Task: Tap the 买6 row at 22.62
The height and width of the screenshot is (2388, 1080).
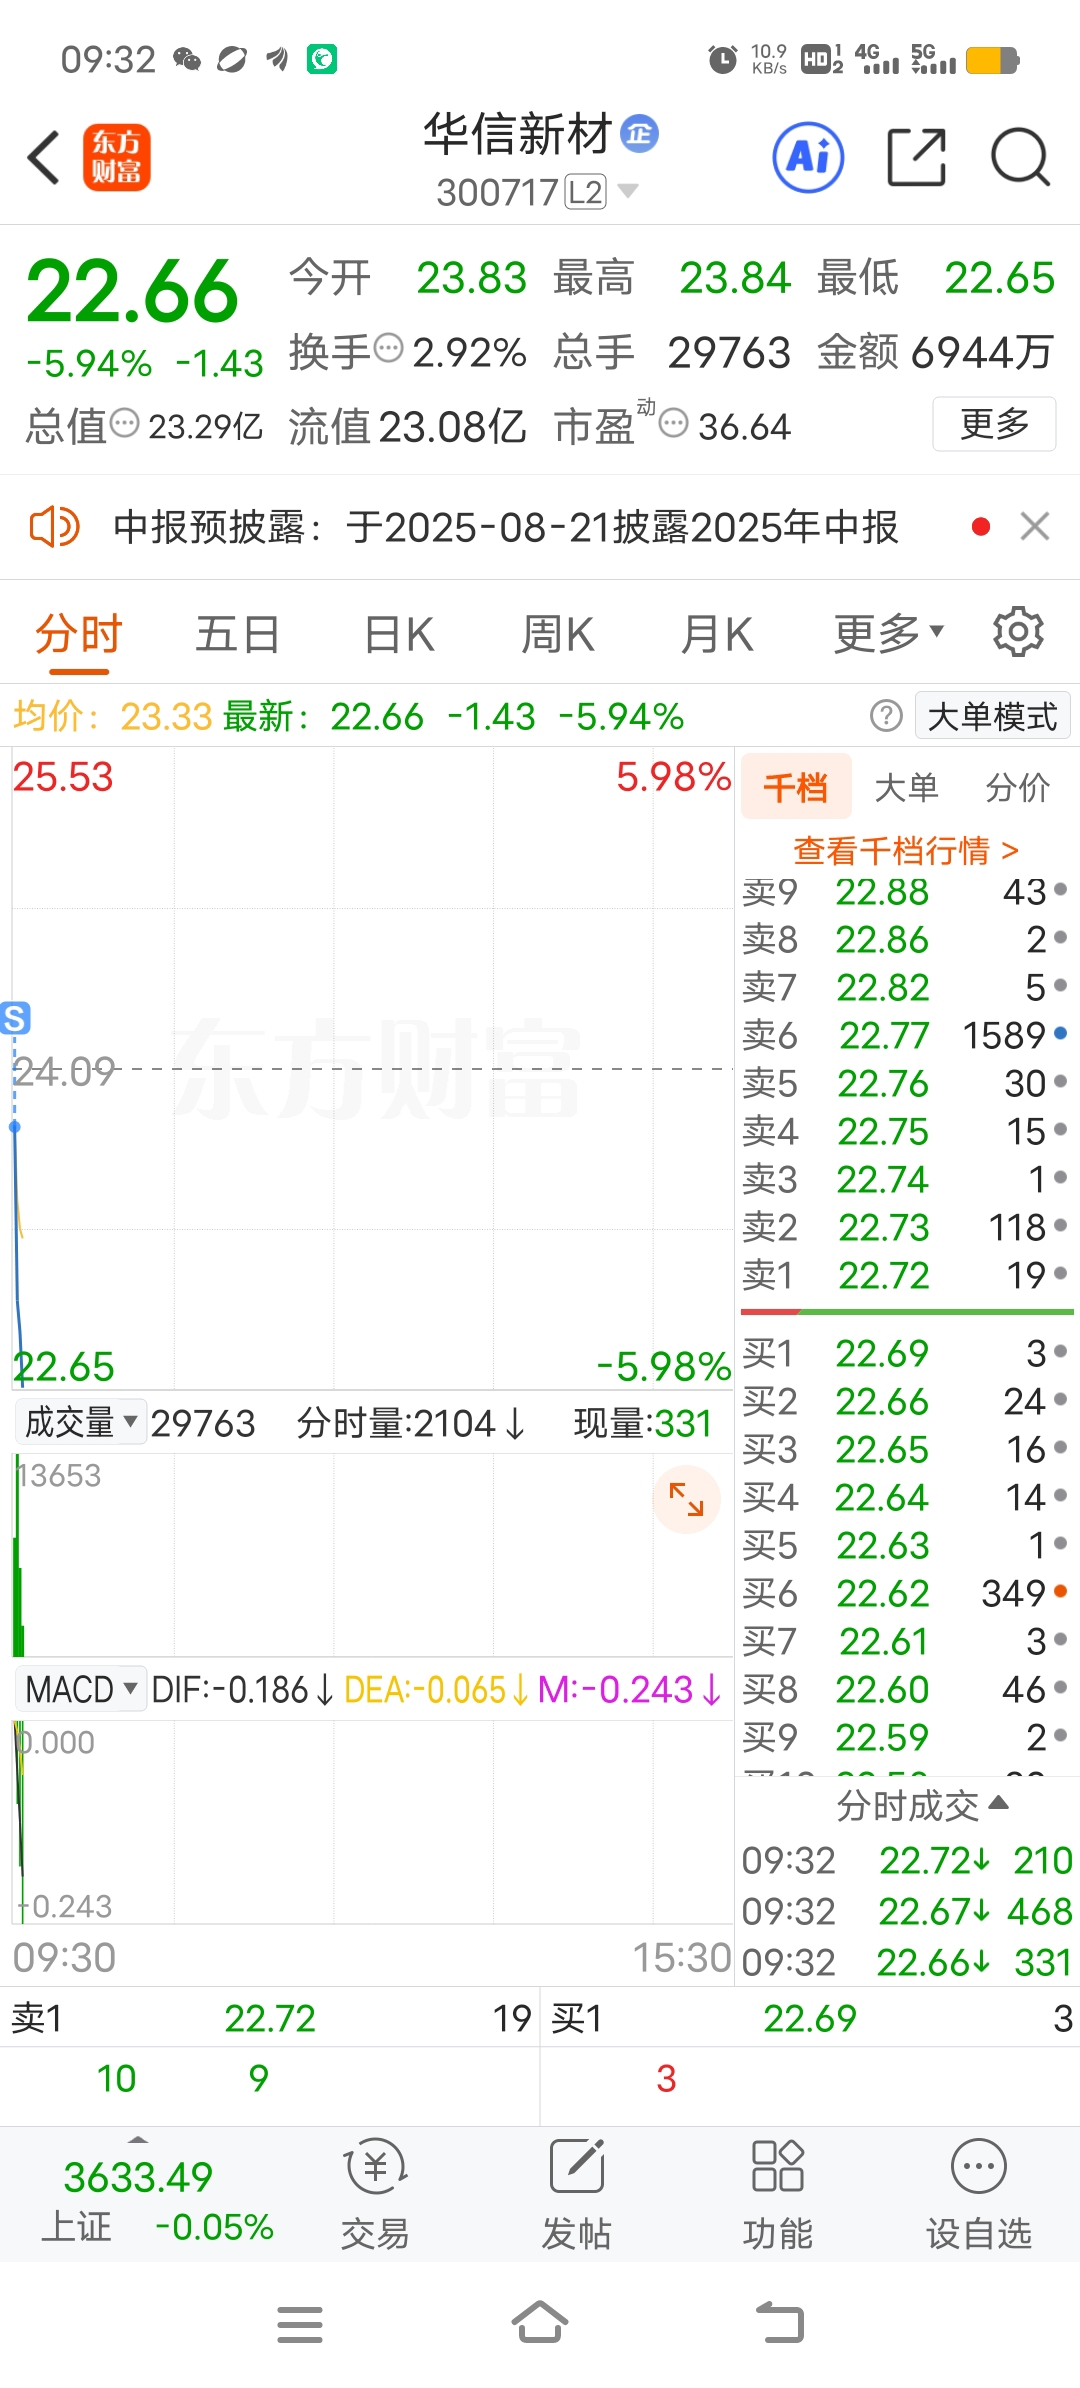Action: tap(906, 1593)
